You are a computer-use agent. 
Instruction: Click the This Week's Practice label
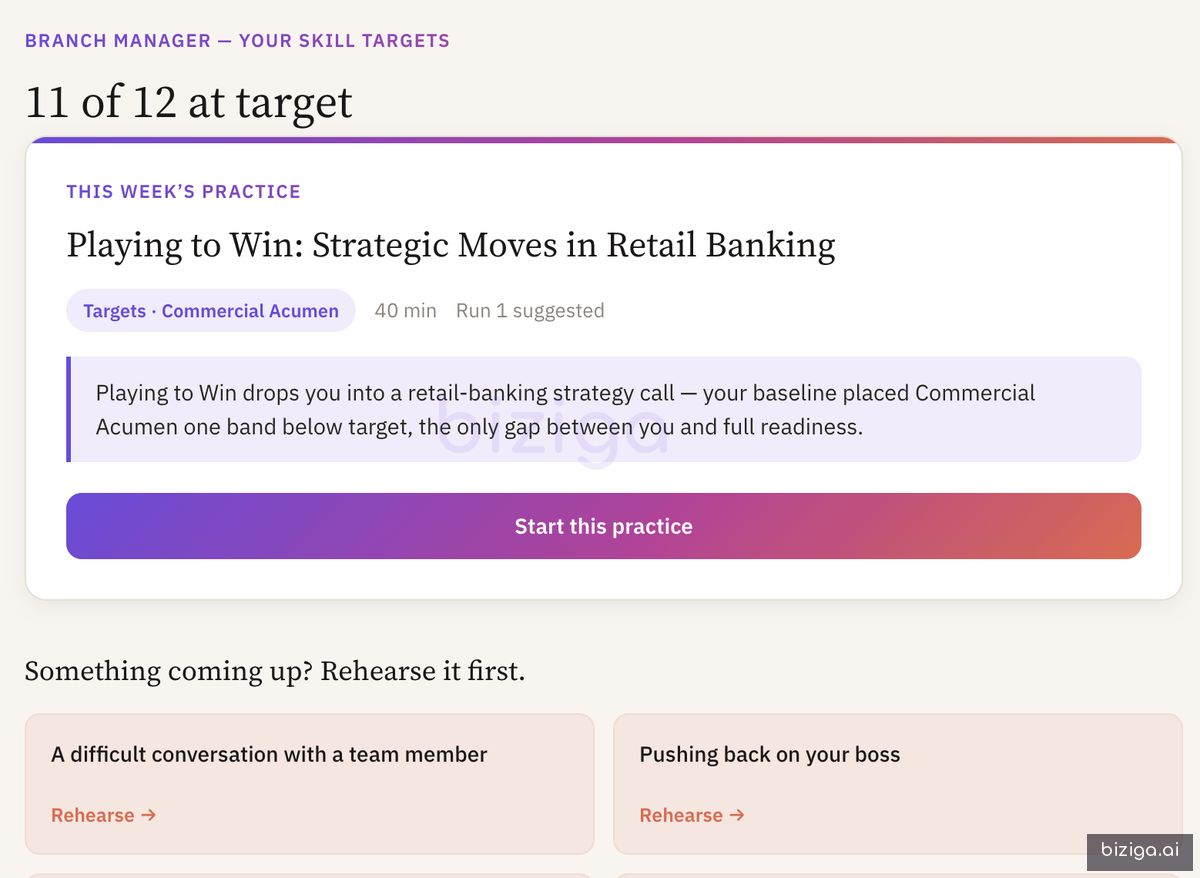[184, 191]
